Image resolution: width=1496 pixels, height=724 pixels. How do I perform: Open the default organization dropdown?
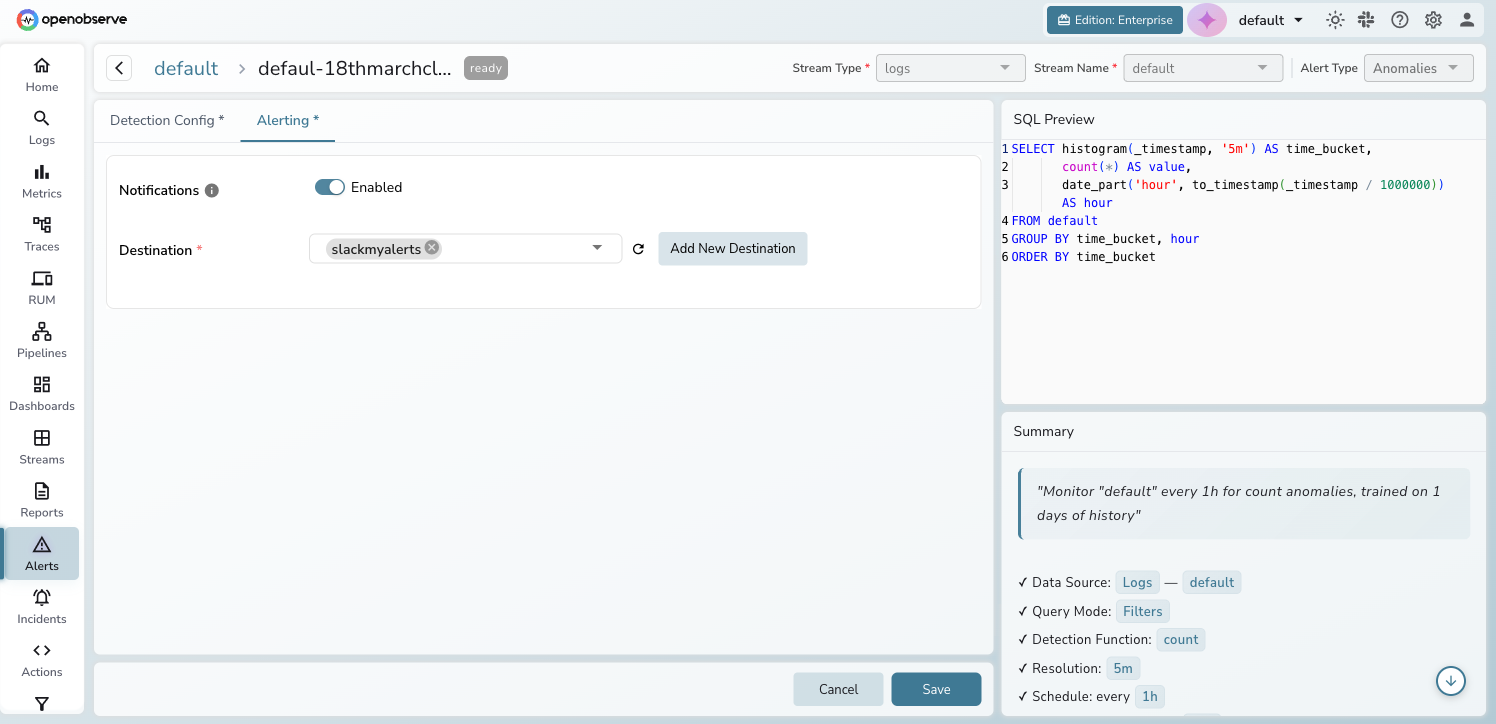[1270, 19]
